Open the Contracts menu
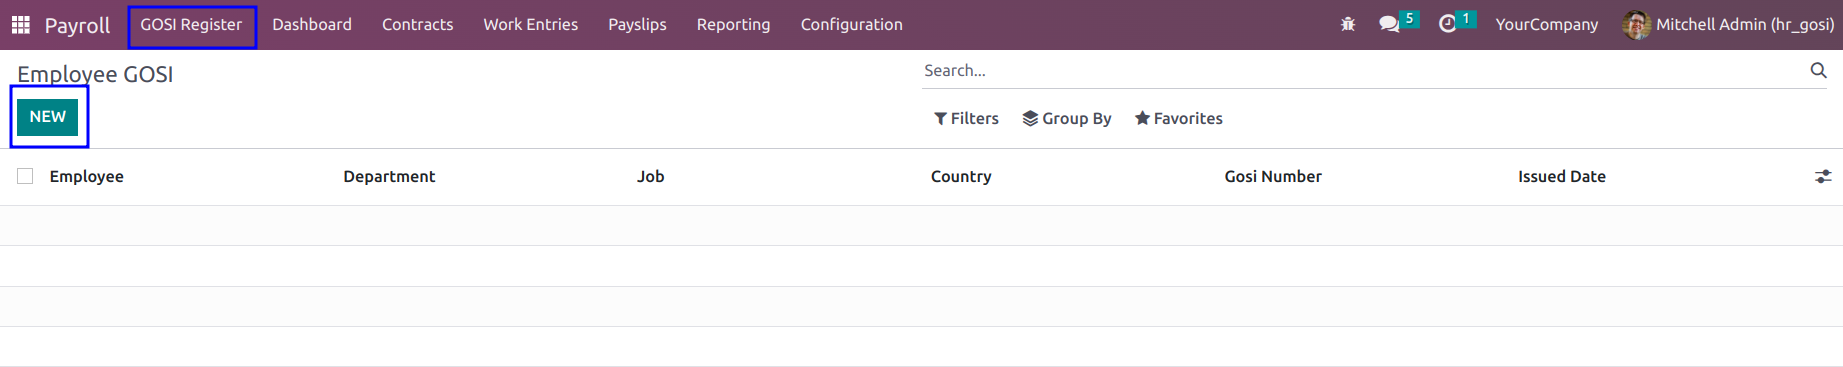The image size is (1843, 367). [x=417, y=25]
